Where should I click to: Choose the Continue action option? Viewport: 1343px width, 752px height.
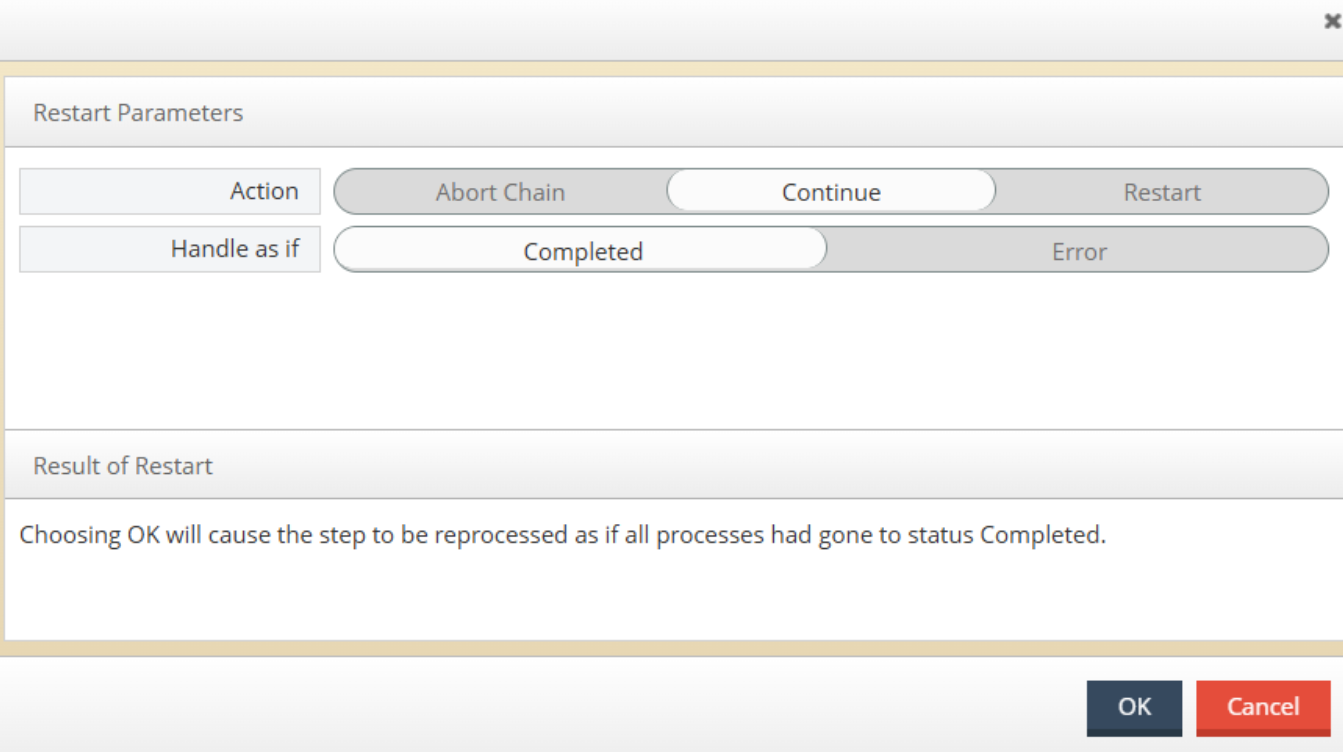click(x=831, y=192)
